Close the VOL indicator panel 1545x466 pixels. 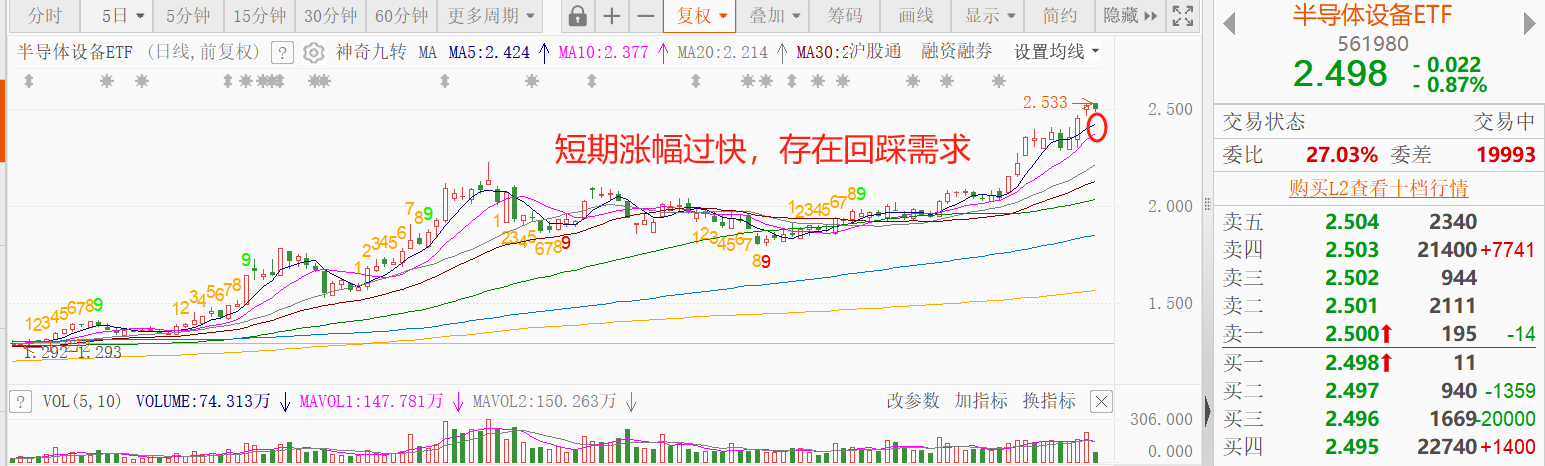point(1101,402)
